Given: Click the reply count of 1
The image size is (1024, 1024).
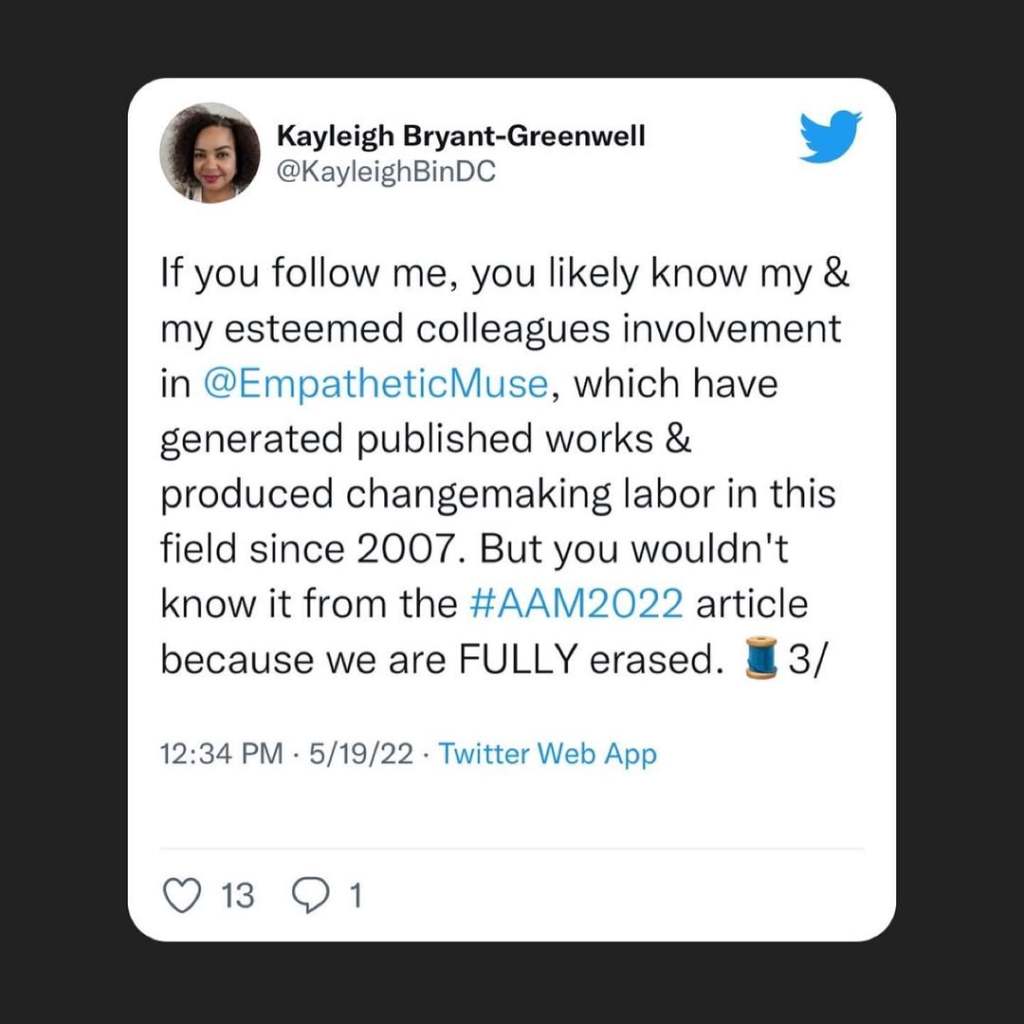Looking at the screenshot, I should pyautogui.click(x=353, y=895).
